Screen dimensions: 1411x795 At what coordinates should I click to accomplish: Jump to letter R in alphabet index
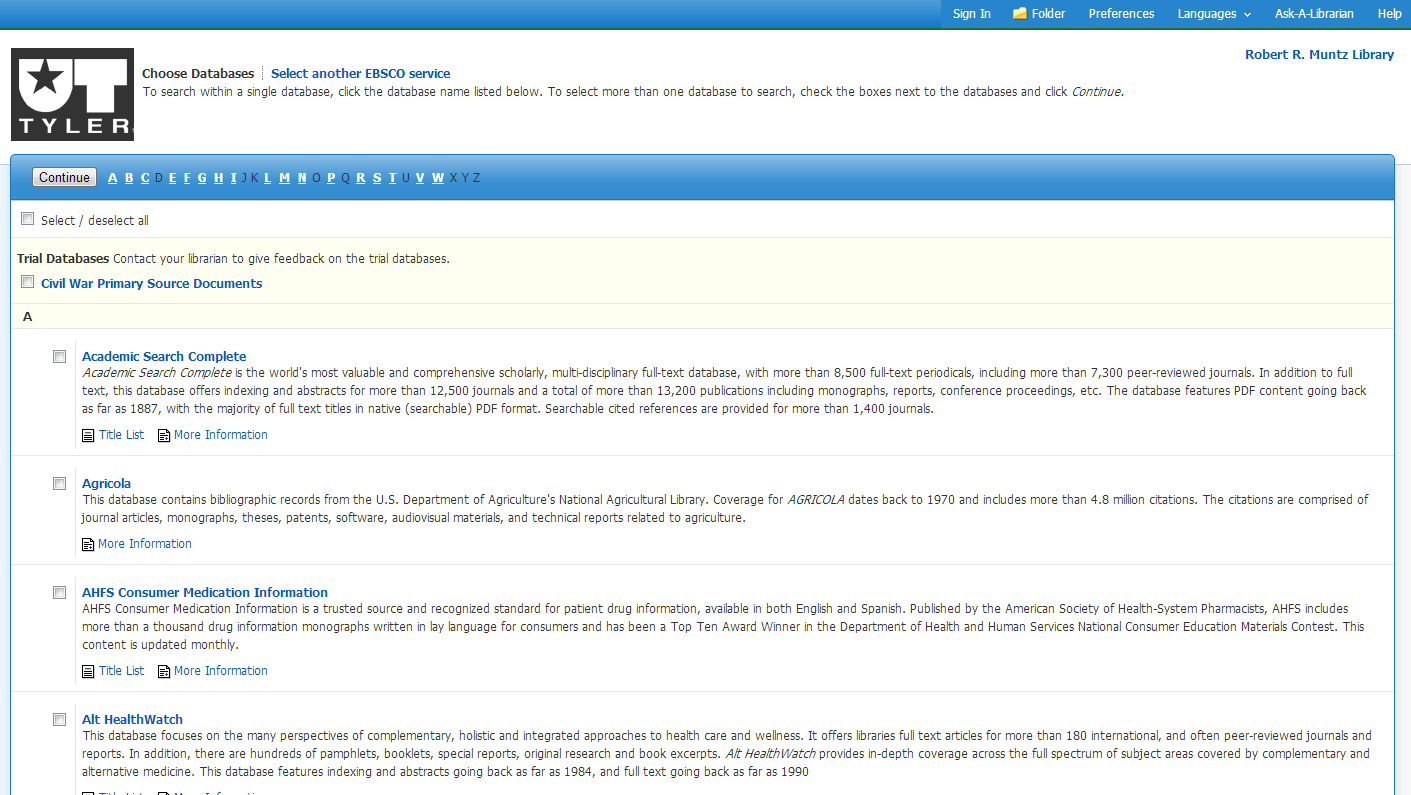pos(360,178)
